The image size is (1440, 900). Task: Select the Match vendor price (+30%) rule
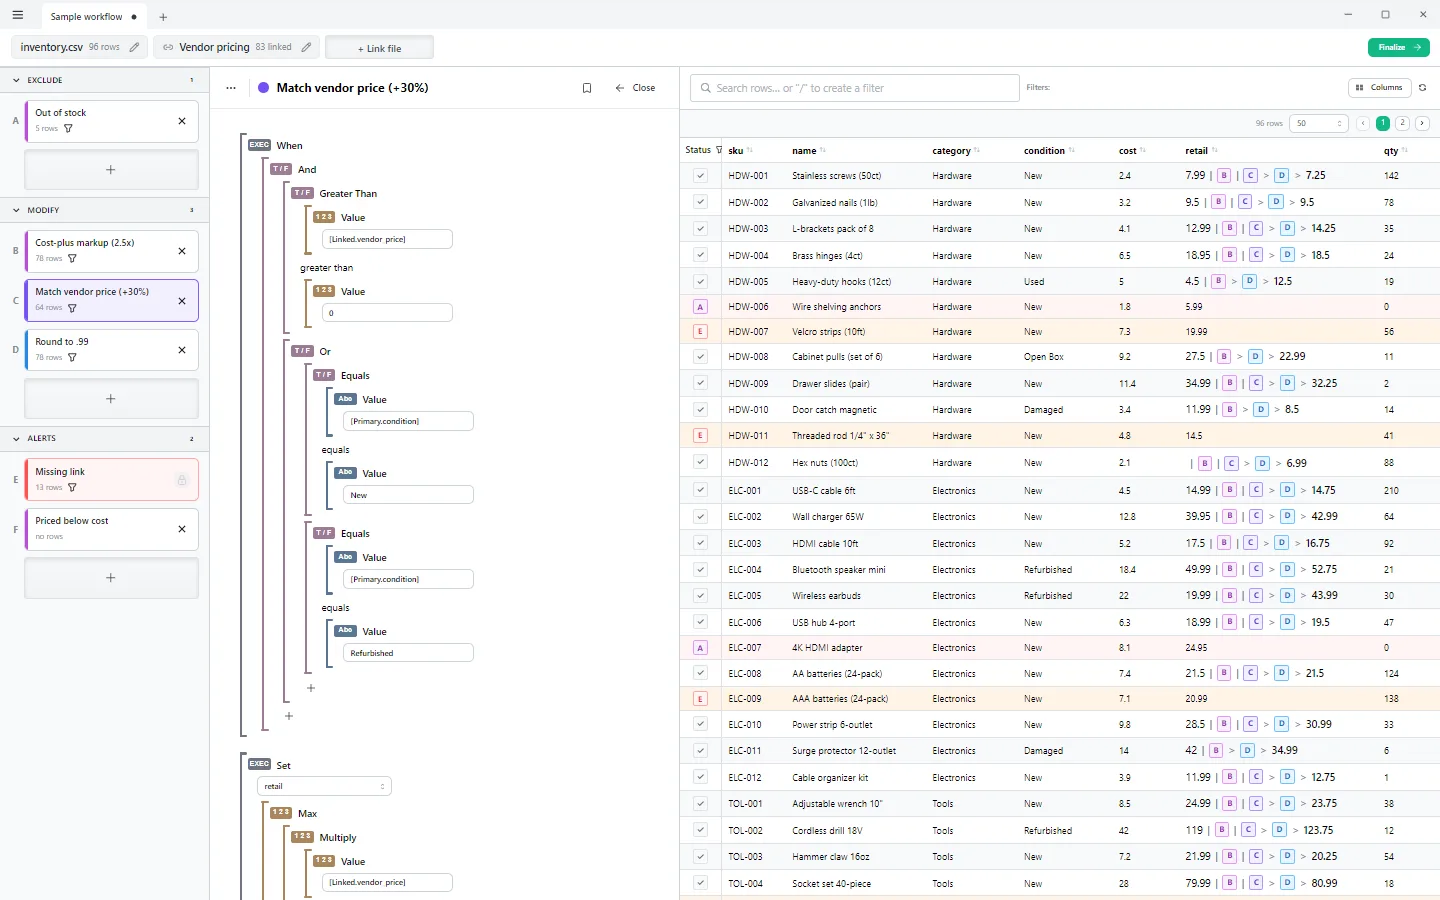click(112, 300)
